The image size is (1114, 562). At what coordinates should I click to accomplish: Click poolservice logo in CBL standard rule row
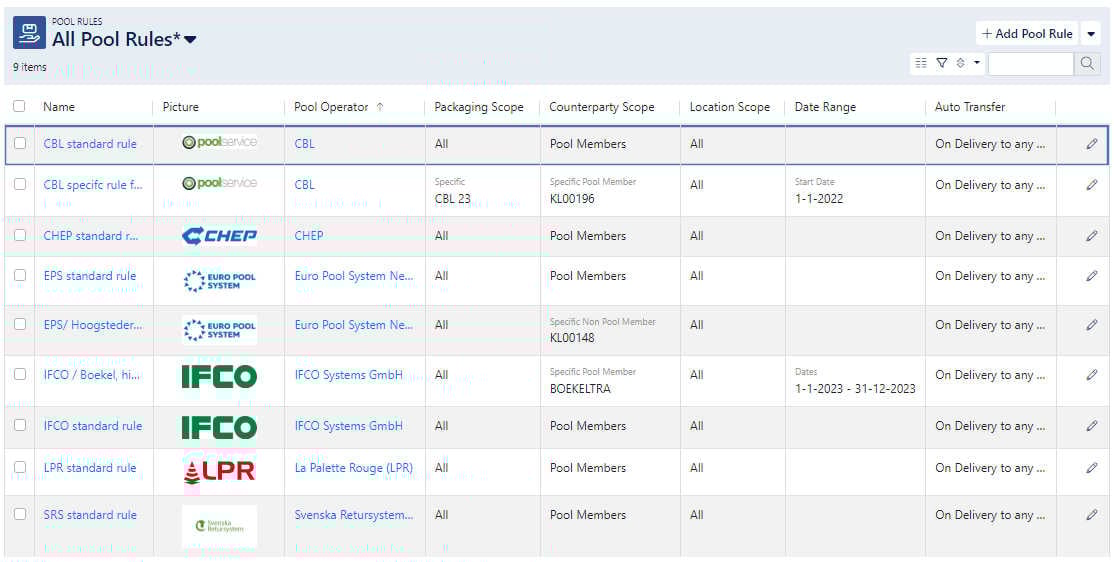[220, 142]
